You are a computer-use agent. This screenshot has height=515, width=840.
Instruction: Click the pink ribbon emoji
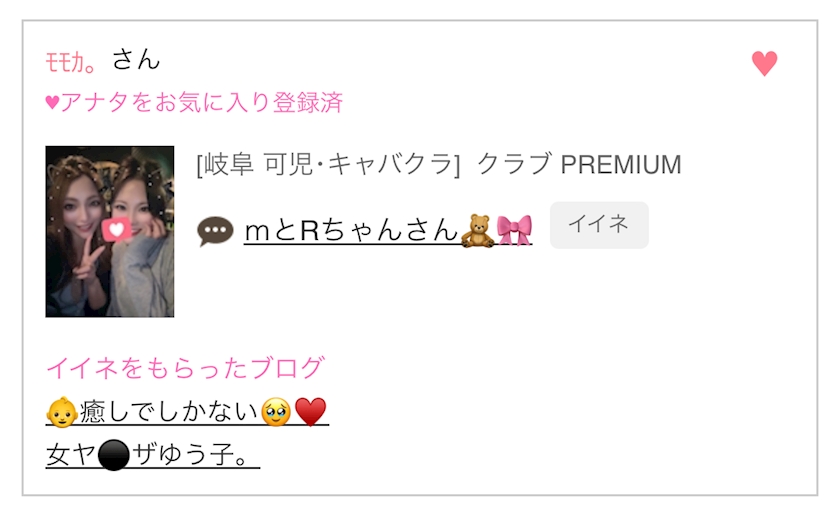(x=514, y=230)
